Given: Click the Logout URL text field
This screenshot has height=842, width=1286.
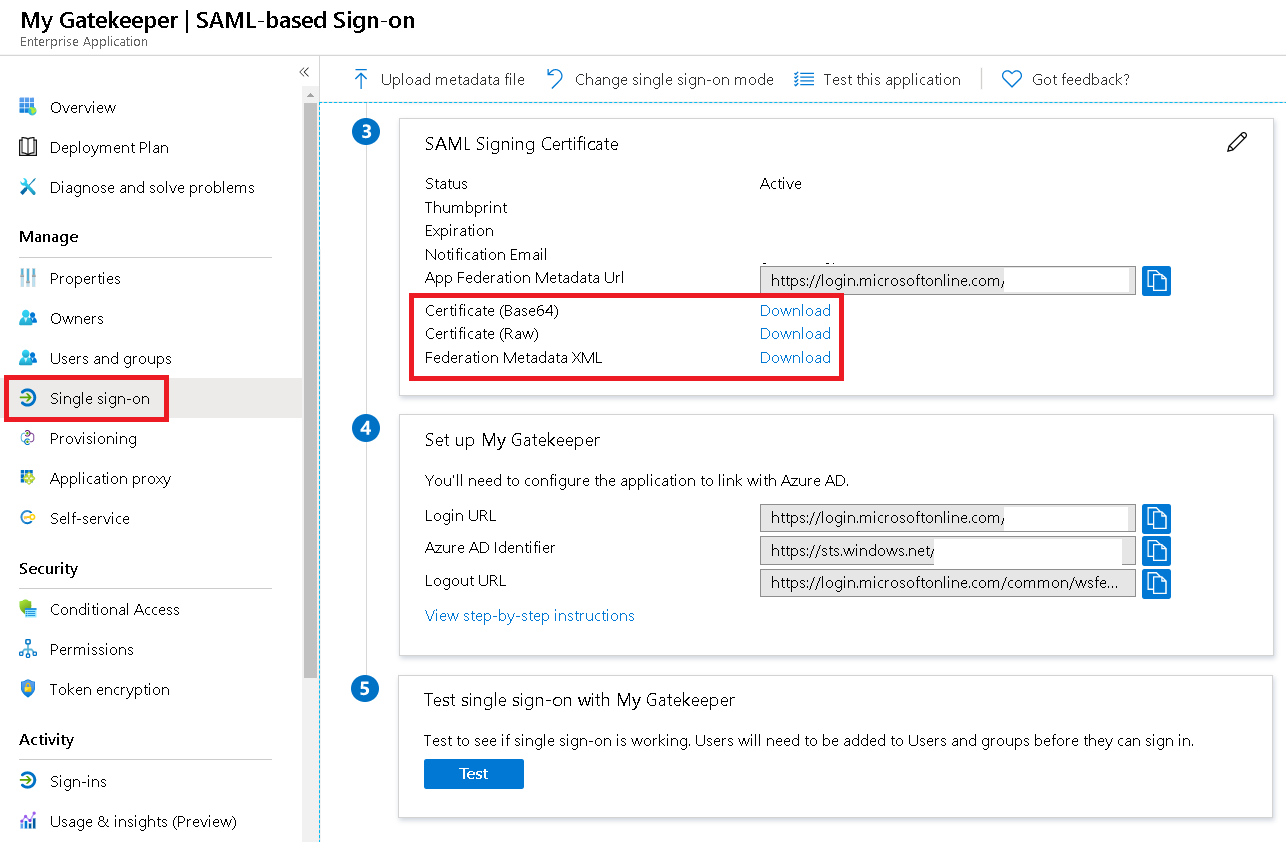Looking at the screenshot, I should pos(948,583).
